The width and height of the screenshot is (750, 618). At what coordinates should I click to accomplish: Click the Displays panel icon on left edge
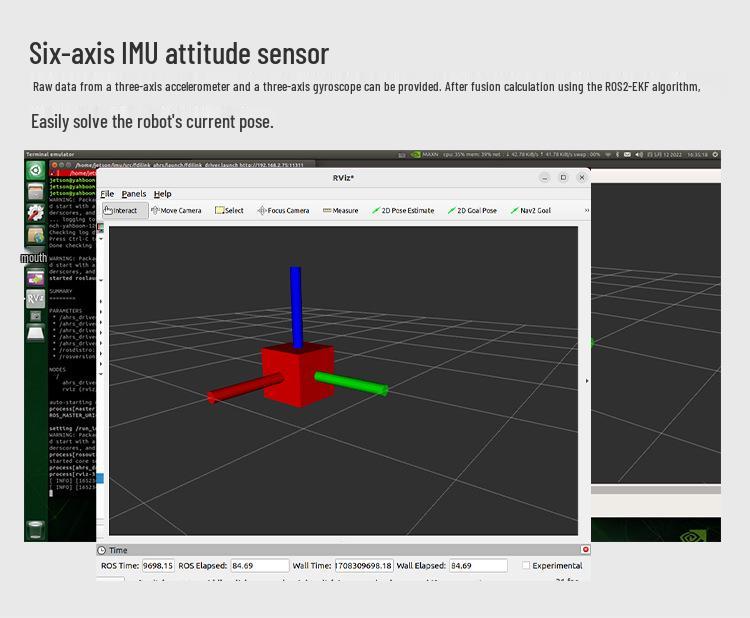(x=100, y=228)
